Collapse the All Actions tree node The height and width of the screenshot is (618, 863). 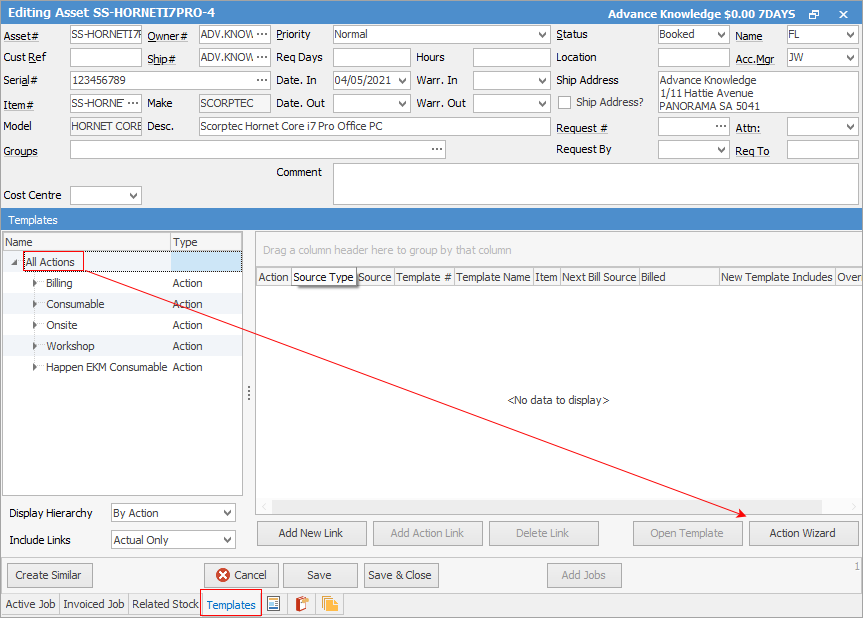(x=15, y=262)
